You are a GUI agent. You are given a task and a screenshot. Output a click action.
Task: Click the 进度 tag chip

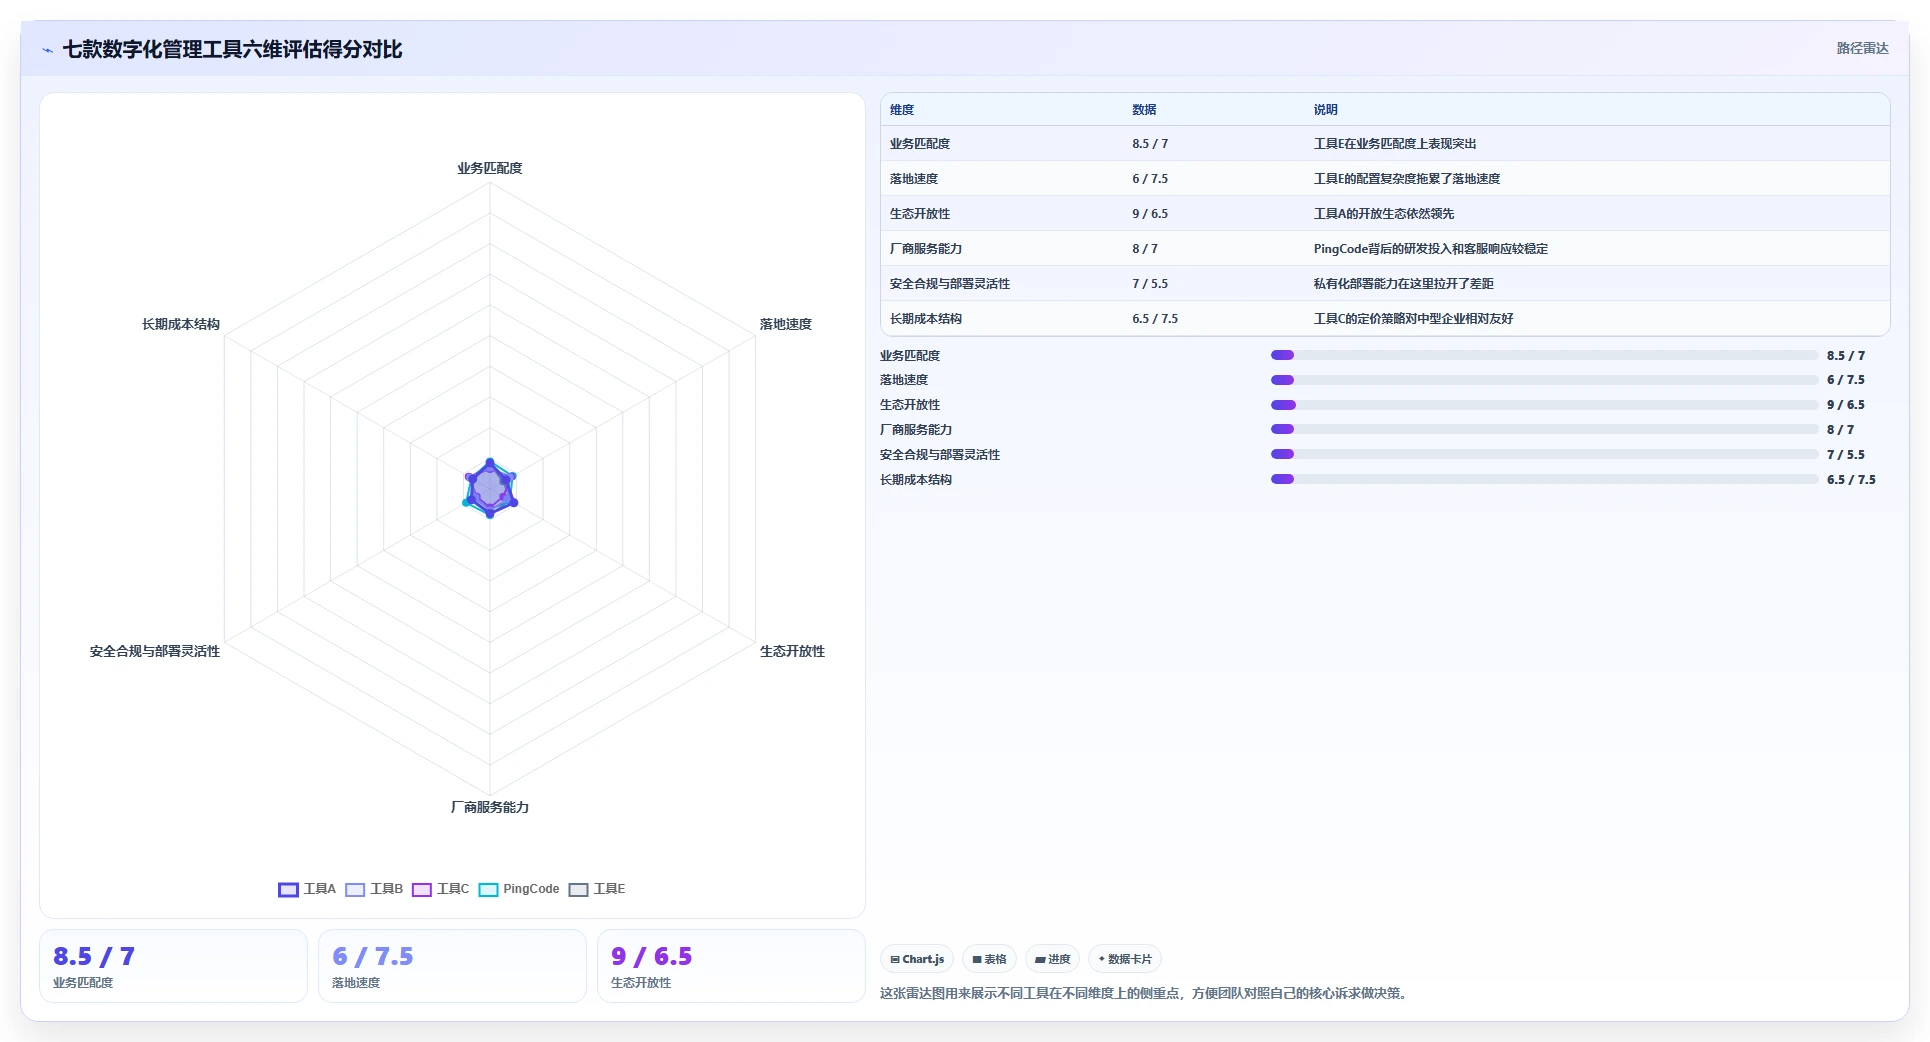point(1053,959)
